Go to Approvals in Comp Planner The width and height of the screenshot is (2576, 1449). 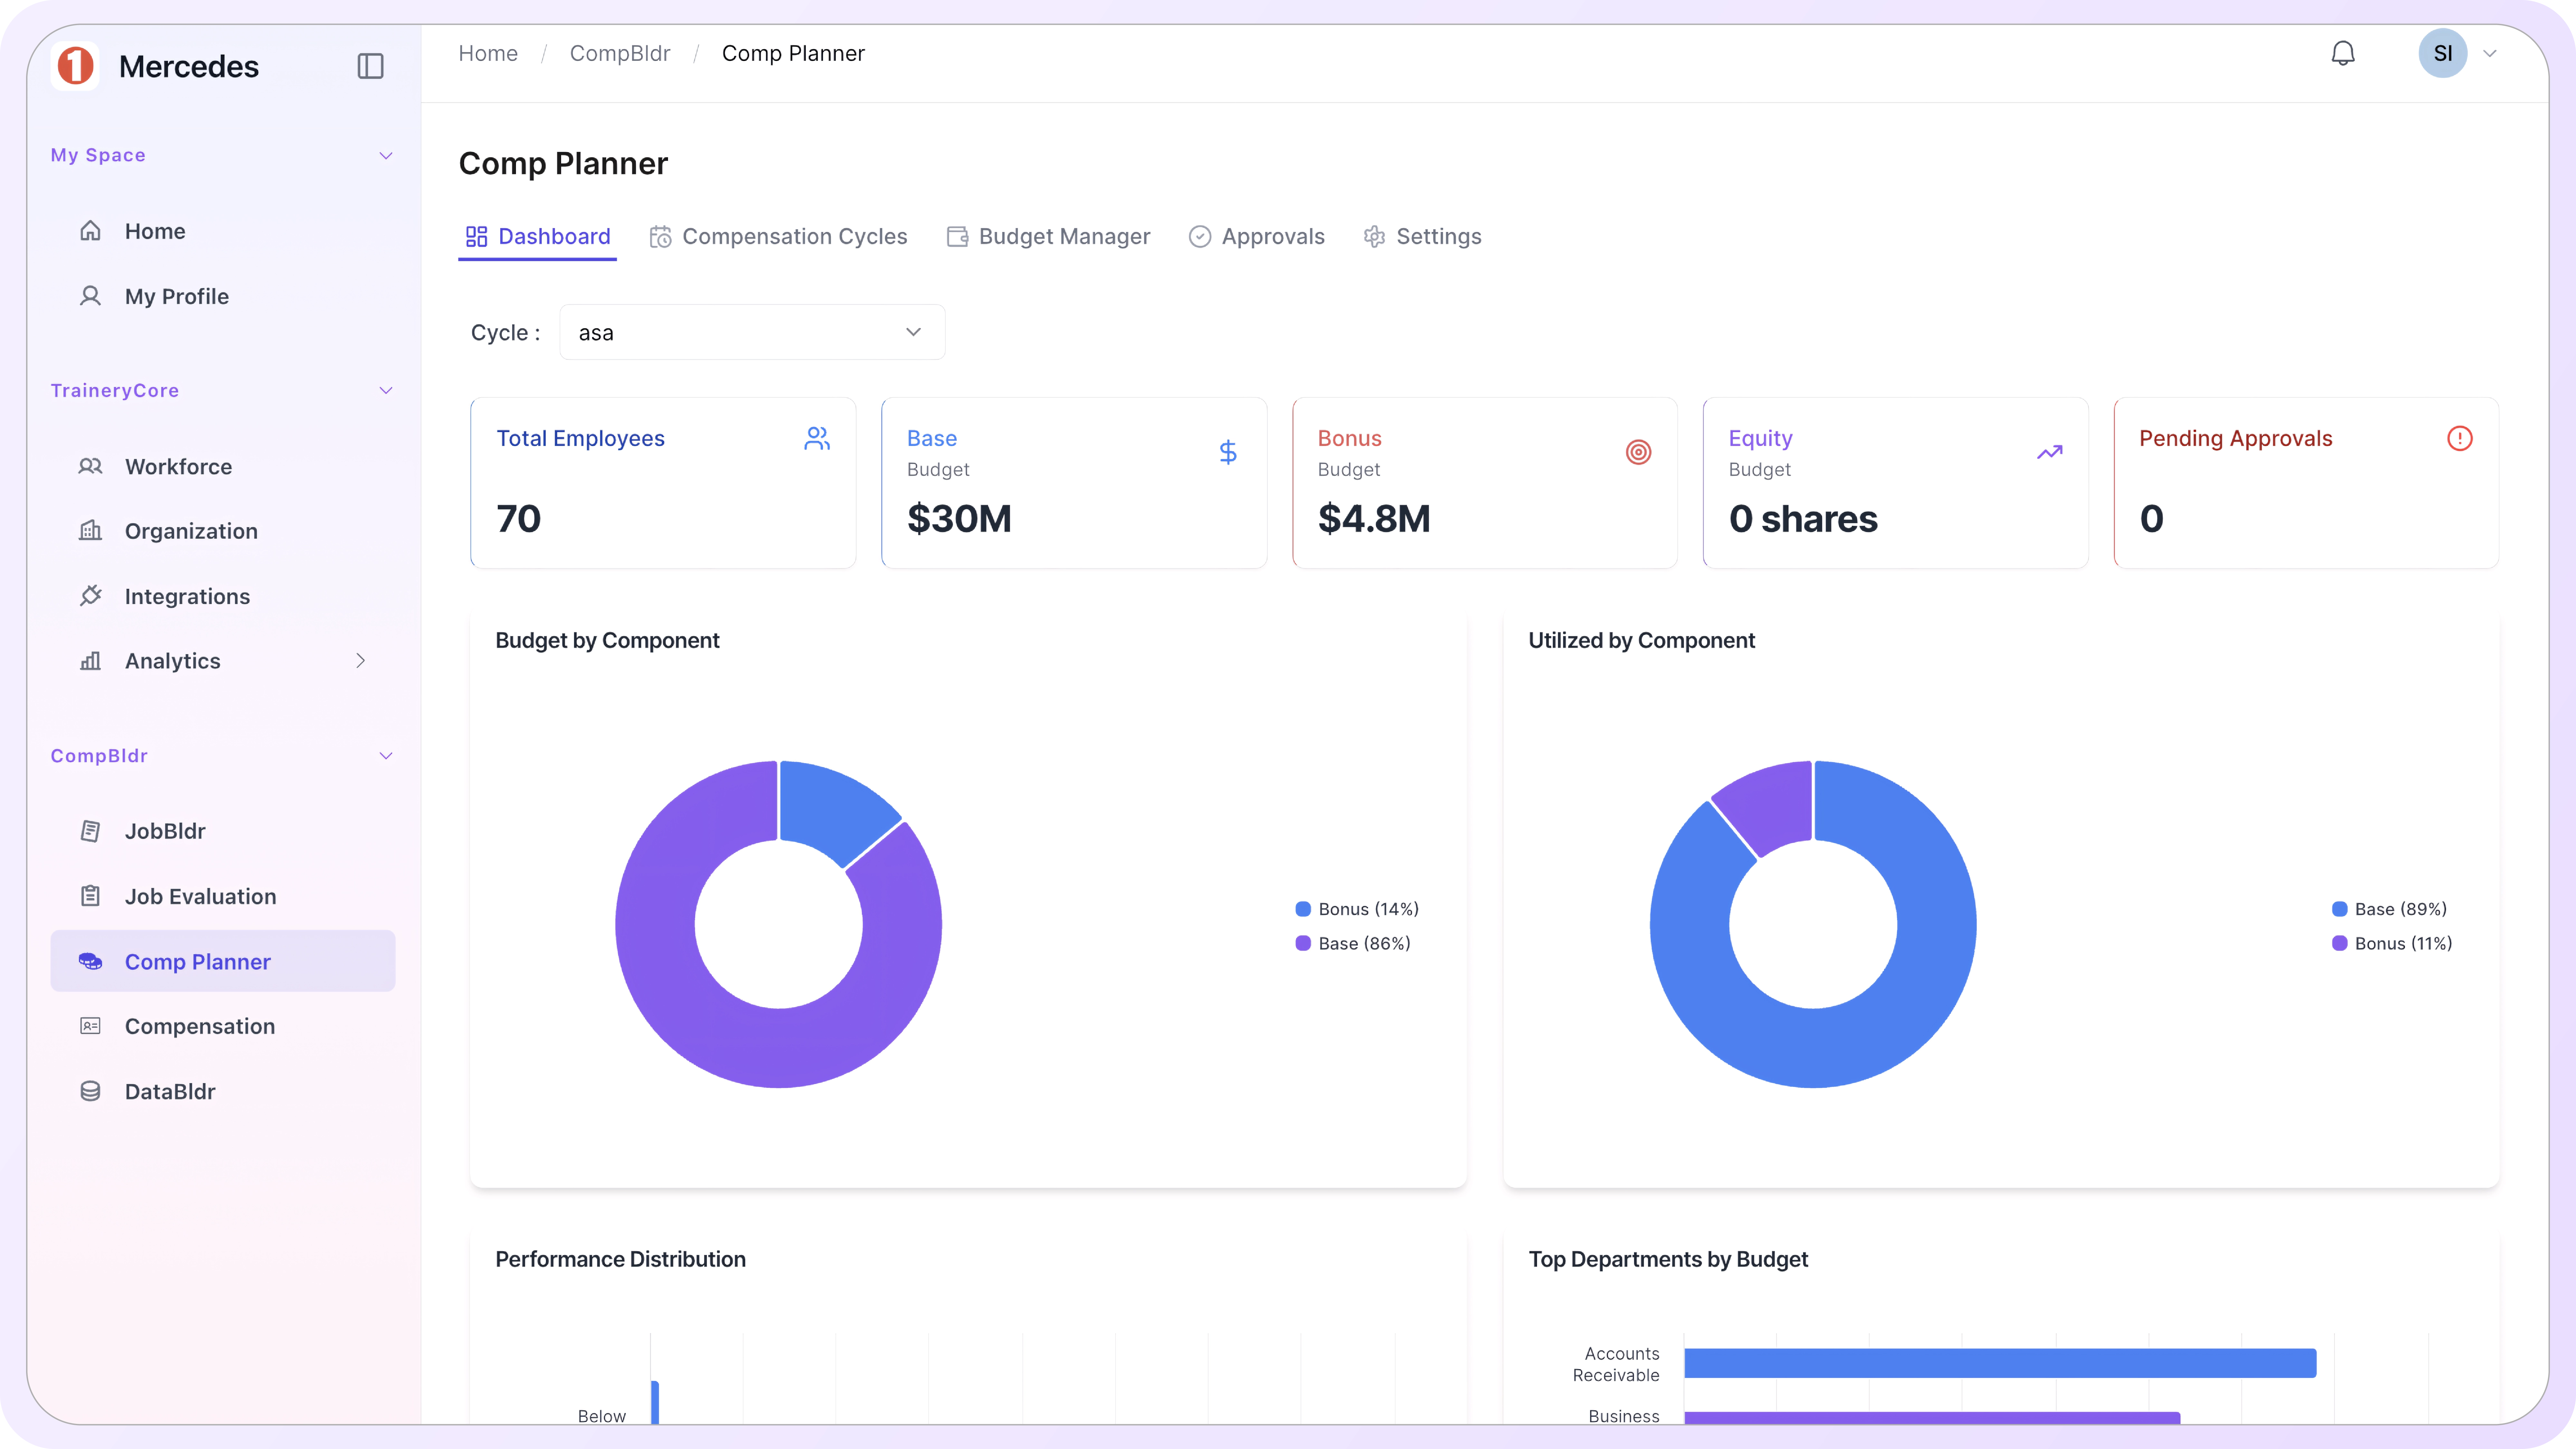point(1257,236)
